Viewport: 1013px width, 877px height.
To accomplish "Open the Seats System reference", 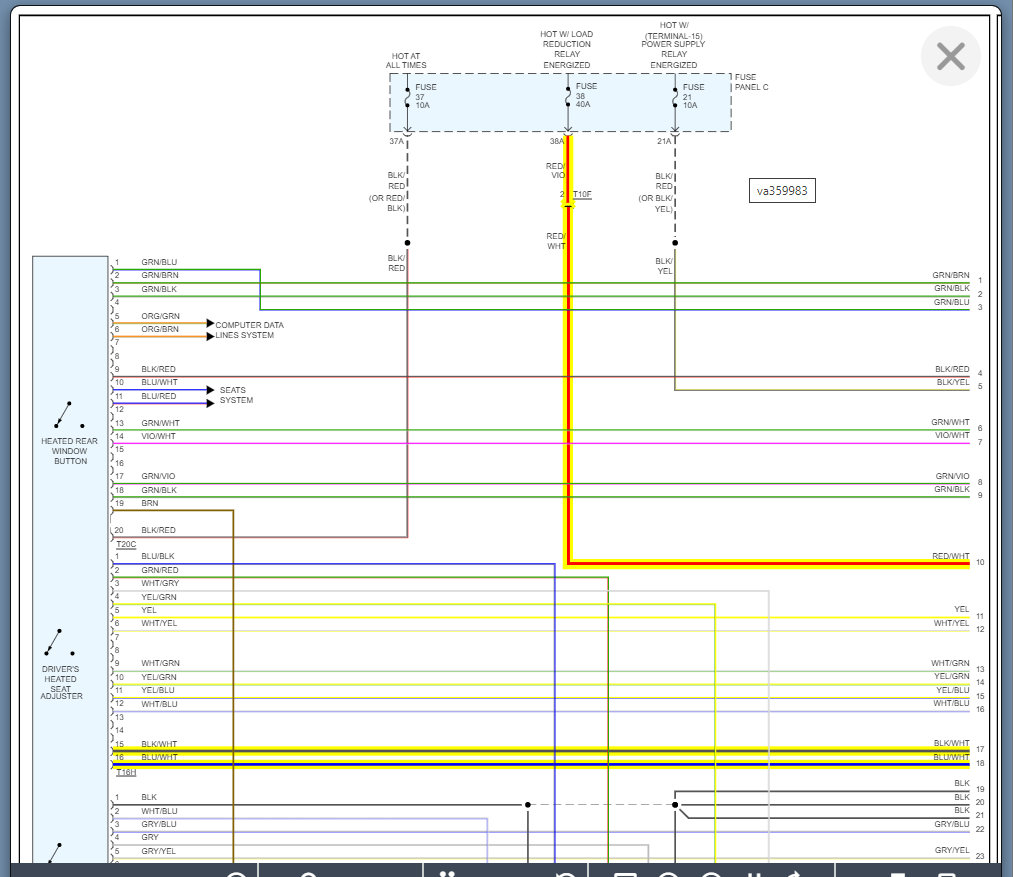I will click(236, 395).
